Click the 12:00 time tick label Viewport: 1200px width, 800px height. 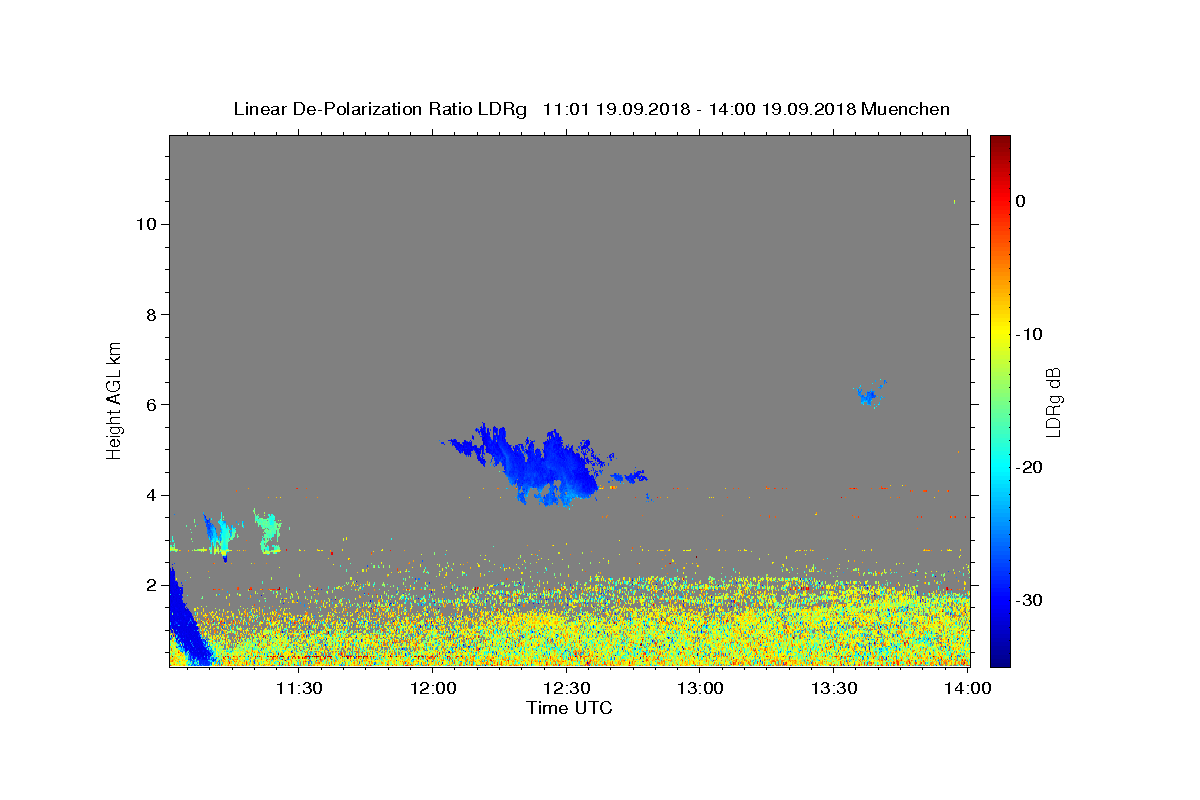pos(434,688)
